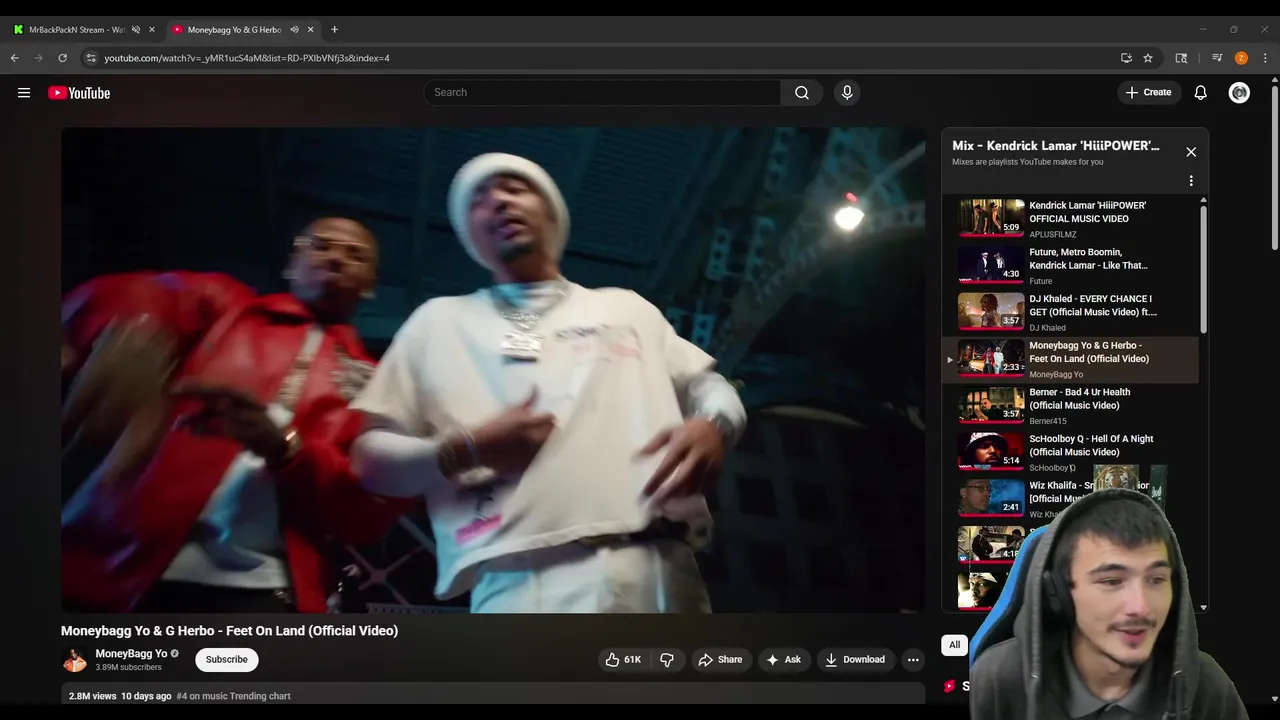Play Future, Metro Boomin Like That item
1280x720 pixels.
click(1072, 265)
